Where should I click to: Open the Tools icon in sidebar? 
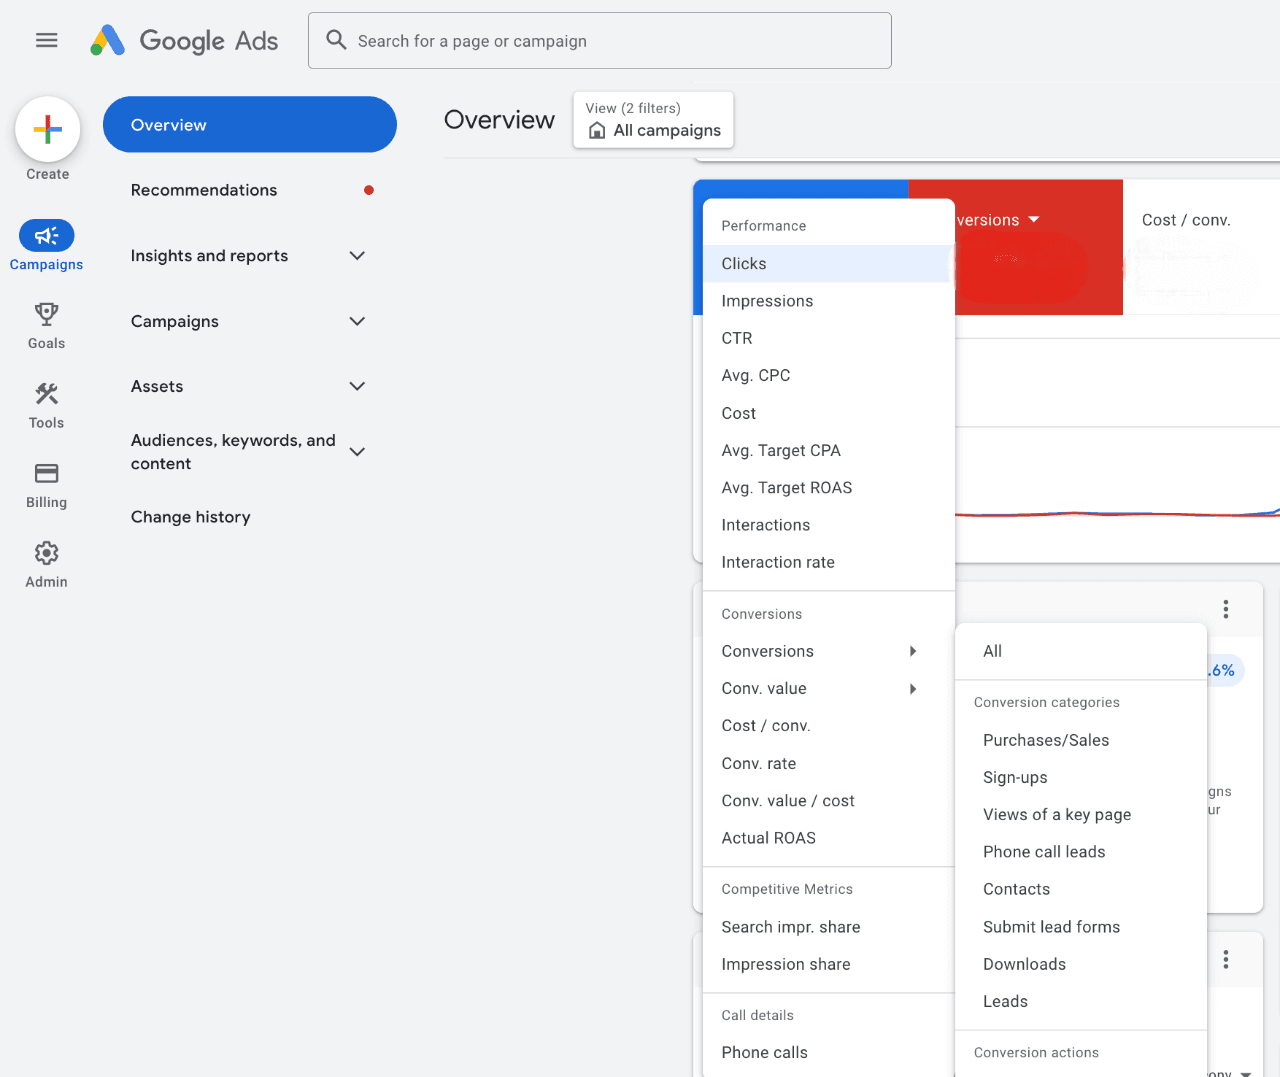(46, 394)
